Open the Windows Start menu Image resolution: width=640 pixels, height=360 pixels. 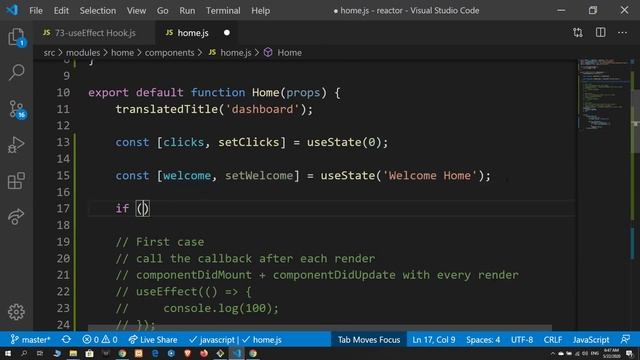click(8, 353)
